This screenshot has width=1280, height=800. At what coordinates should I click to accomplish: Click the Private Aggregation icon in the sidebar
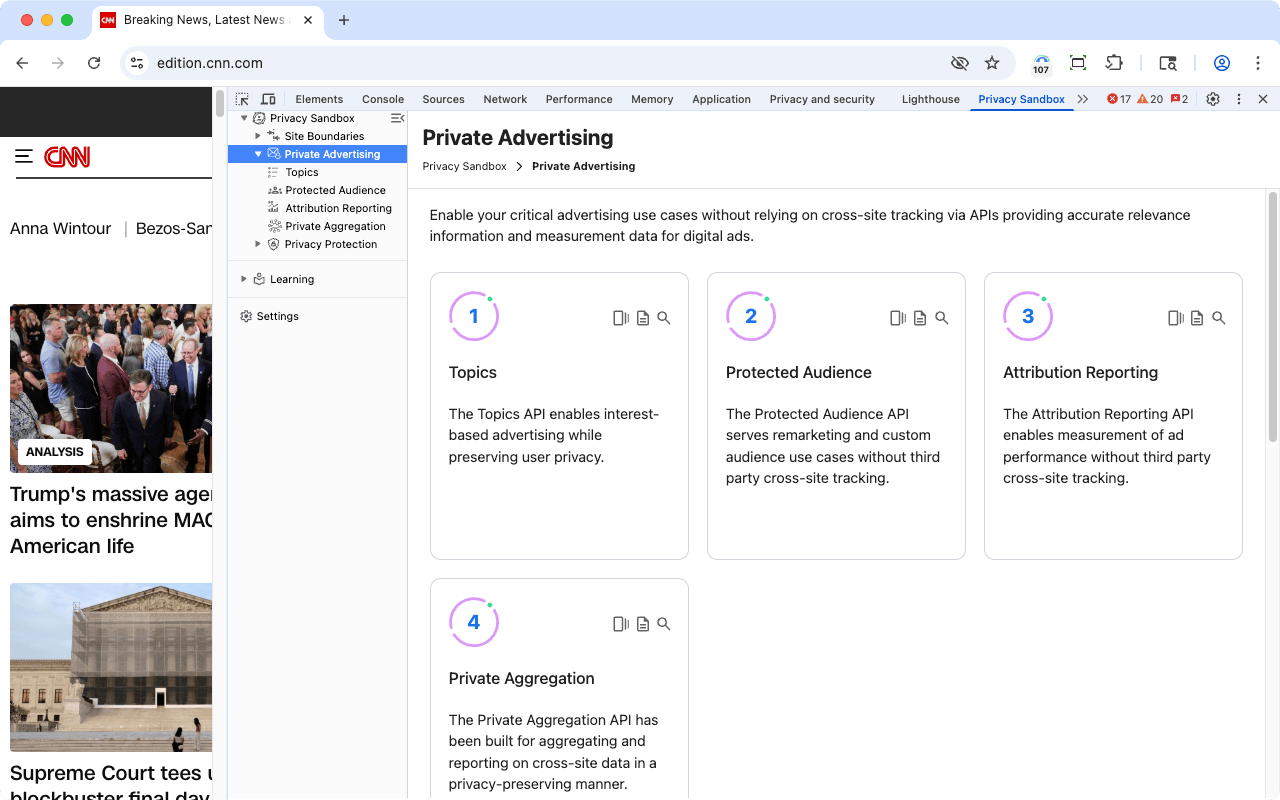coord(273,226)
